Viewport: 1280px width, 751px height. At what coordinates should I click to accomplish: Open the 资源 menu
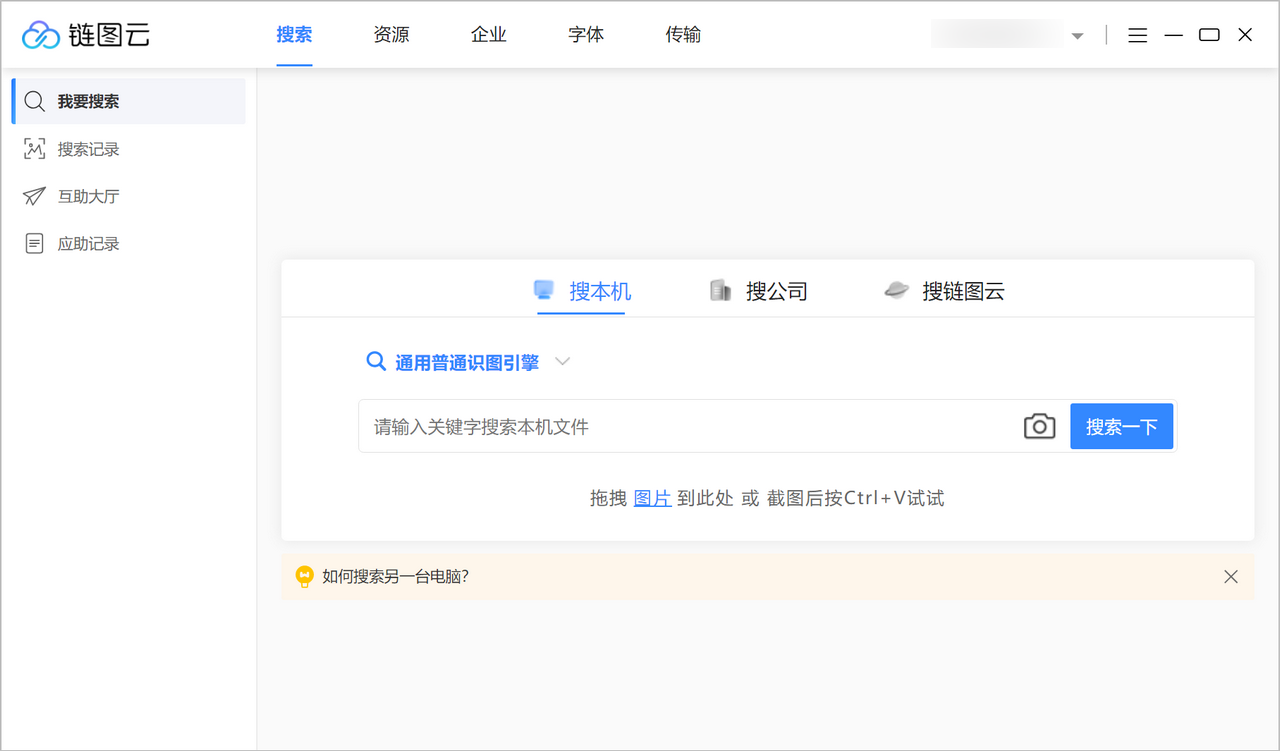pos(390,34)
